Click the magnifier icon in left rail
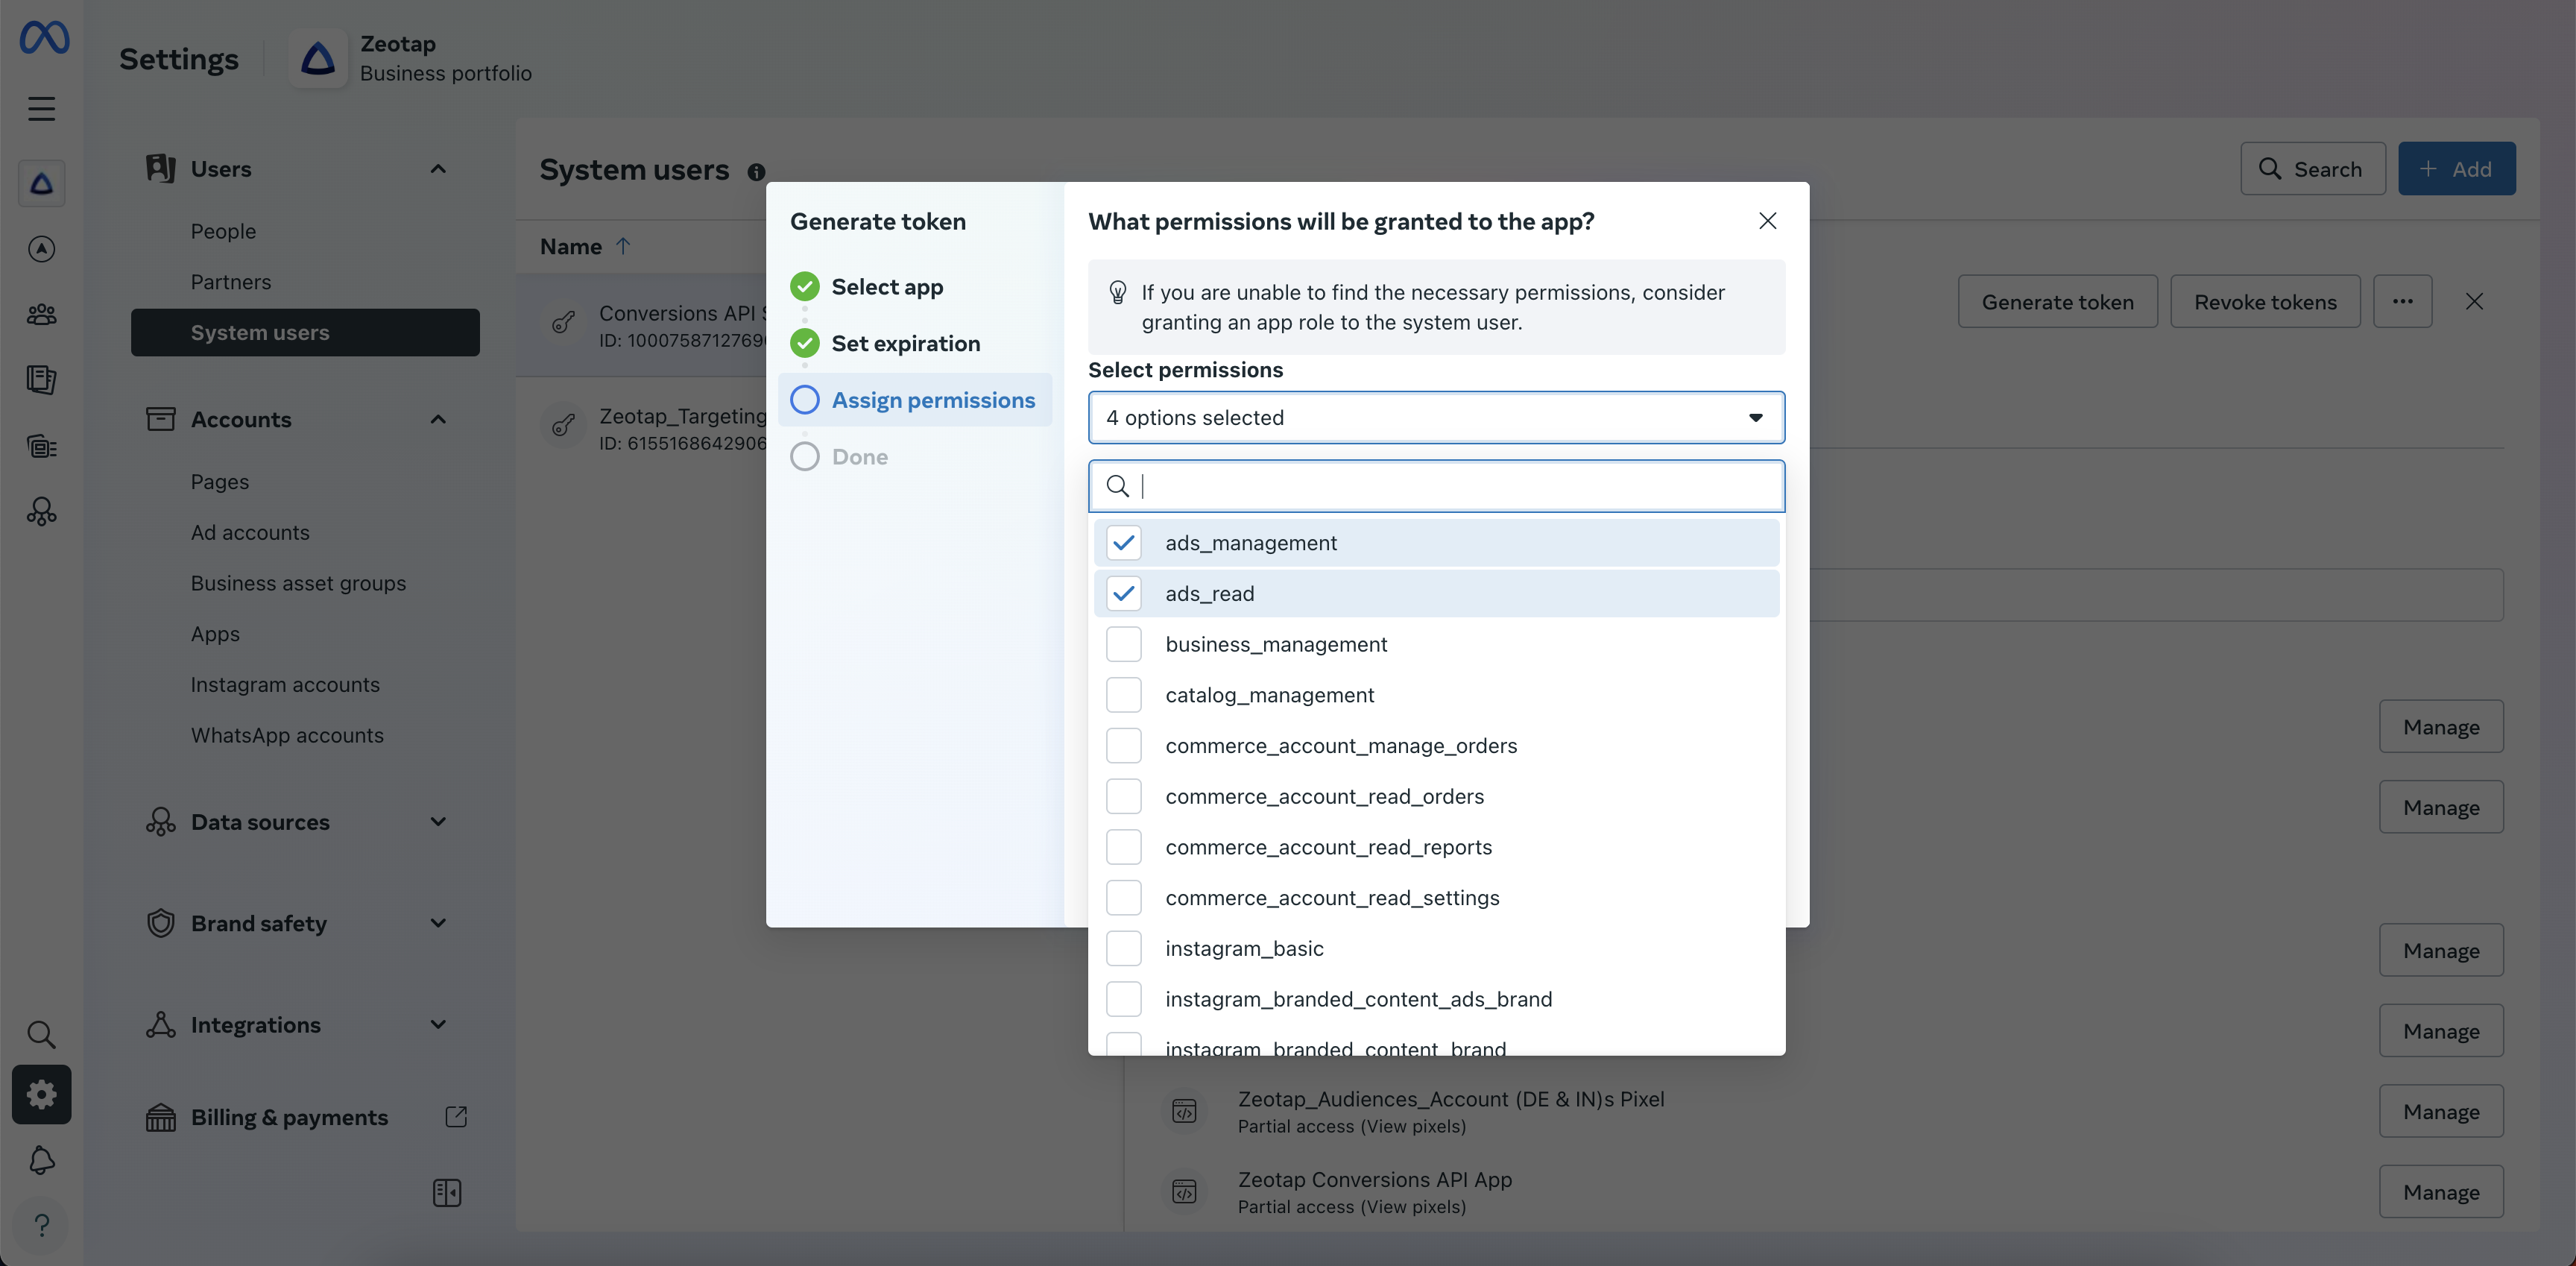Viewport: 2576px width, 1266px height. tap(41, 1033)
